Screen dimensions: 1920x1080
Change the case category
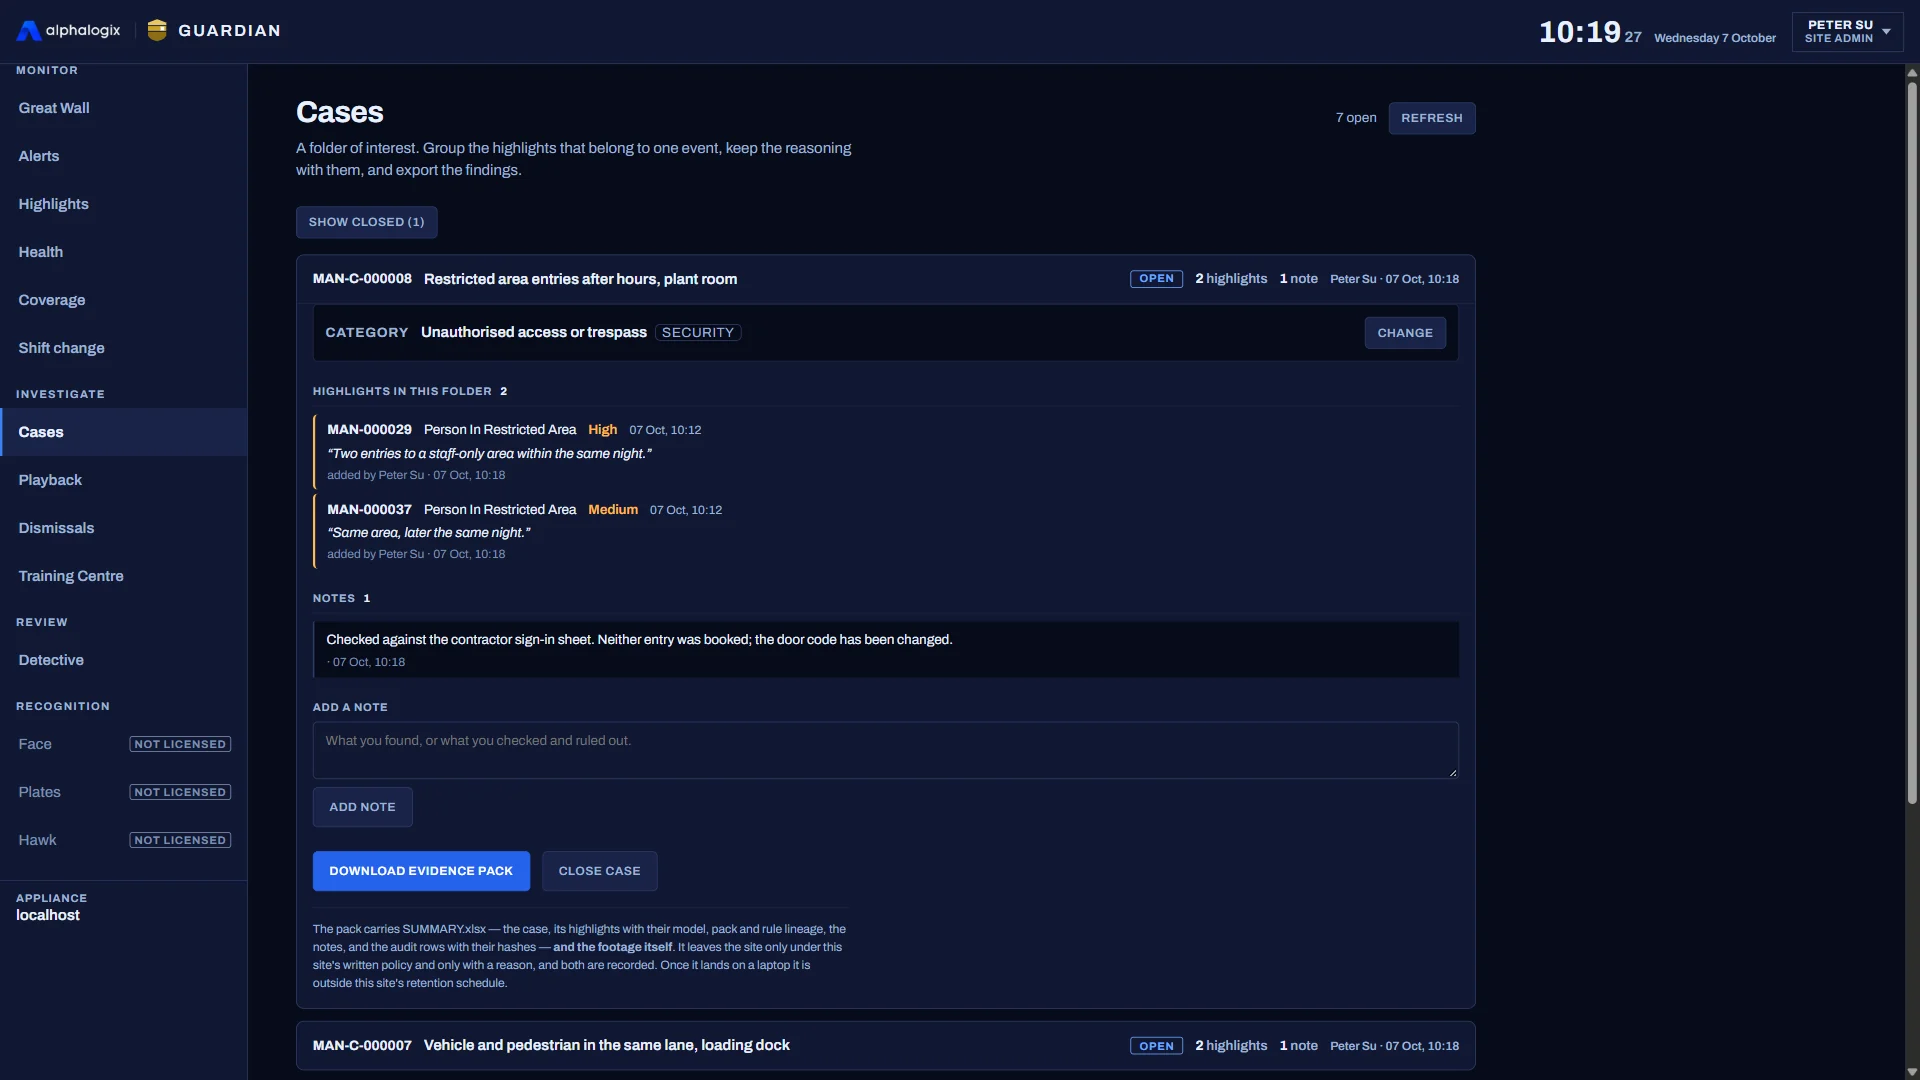pos(1404,333)
